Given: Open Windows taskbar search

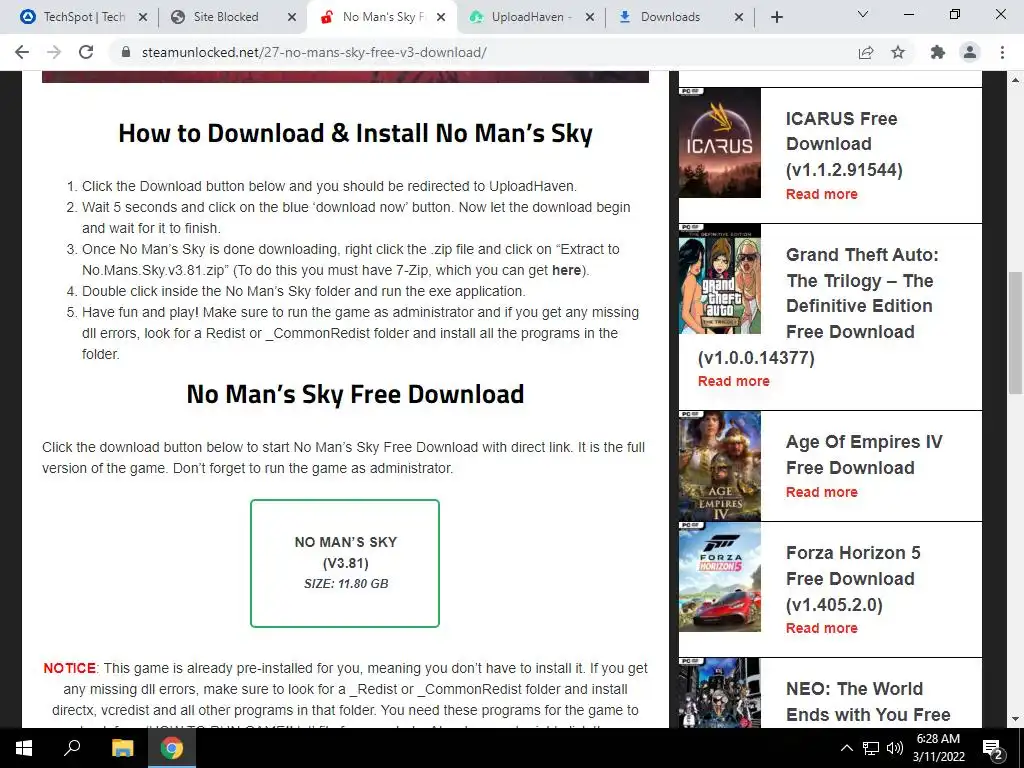Looking at the screenshot, I should [x=72, y=748].
